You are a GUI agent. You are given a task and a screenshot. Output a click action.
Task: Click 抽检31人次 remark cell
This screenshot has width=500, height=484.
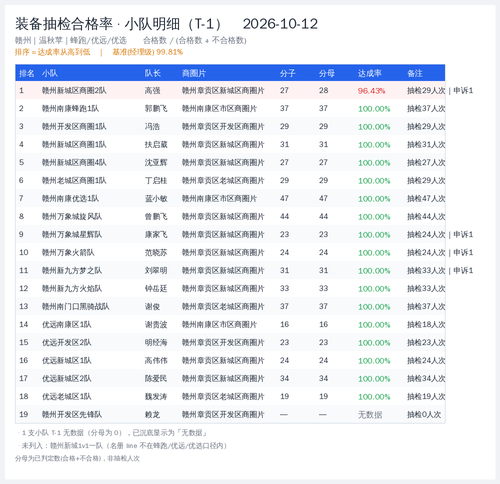426,145
